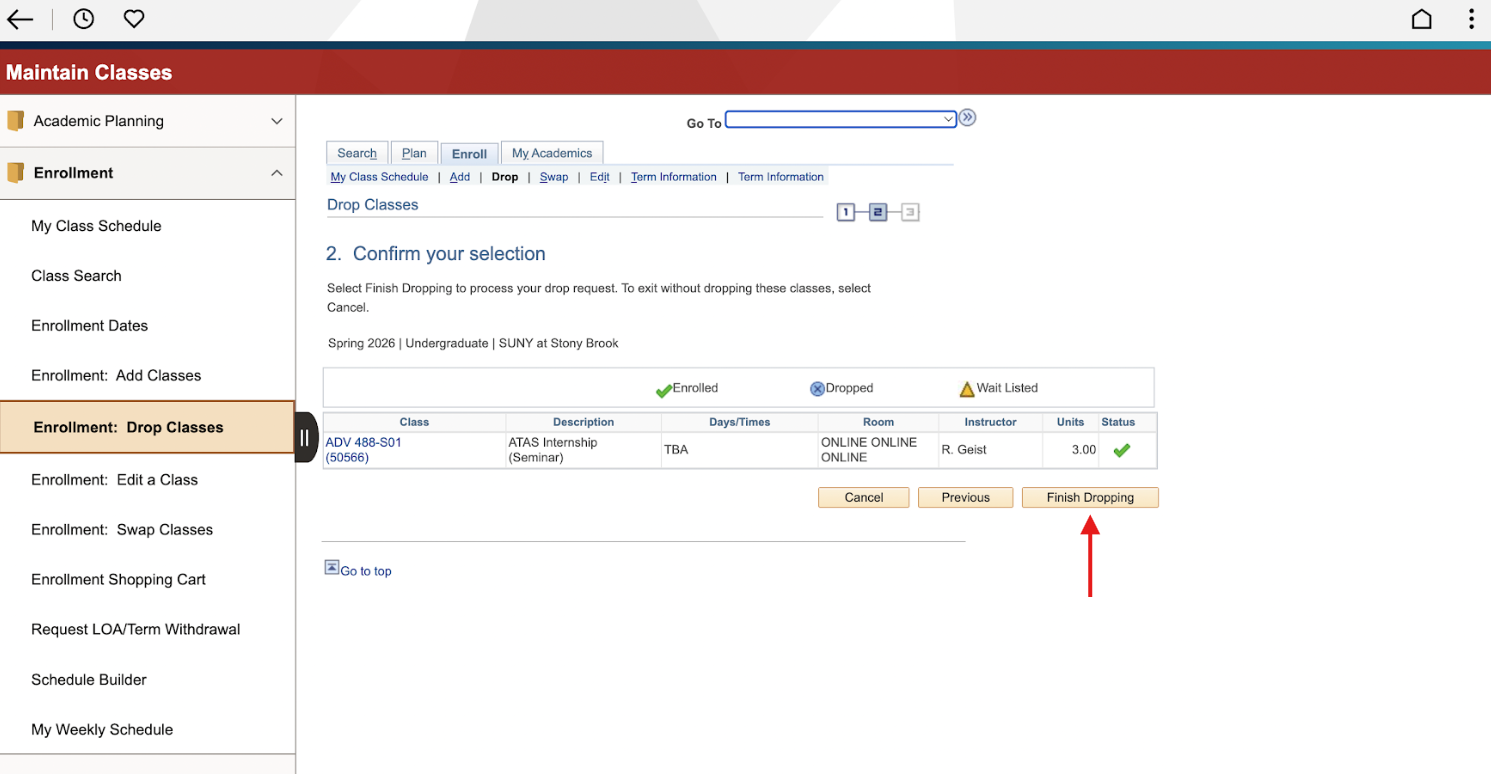
Task: Select Enrollment: Drop Classes in sidebar
Action: pyautogui.click(x=147, y=427)
